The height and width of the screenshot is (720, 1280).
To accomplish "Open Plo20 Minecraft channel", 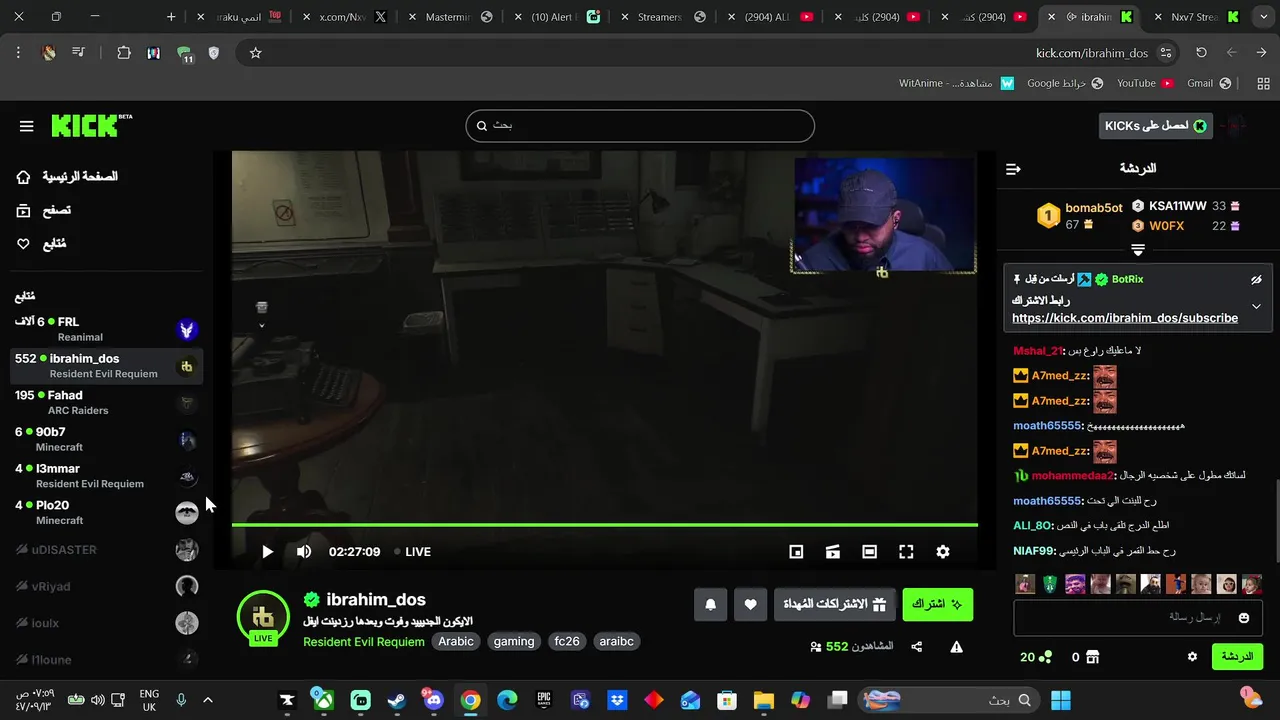I will pos(106,513).
